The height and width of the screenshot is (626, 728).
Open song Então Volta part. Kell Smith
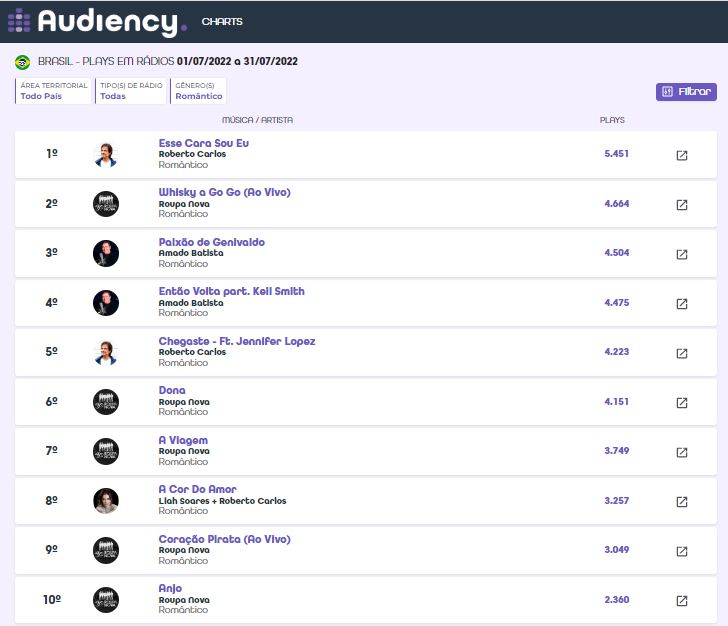pyautogui.click(x=232, y=291)
